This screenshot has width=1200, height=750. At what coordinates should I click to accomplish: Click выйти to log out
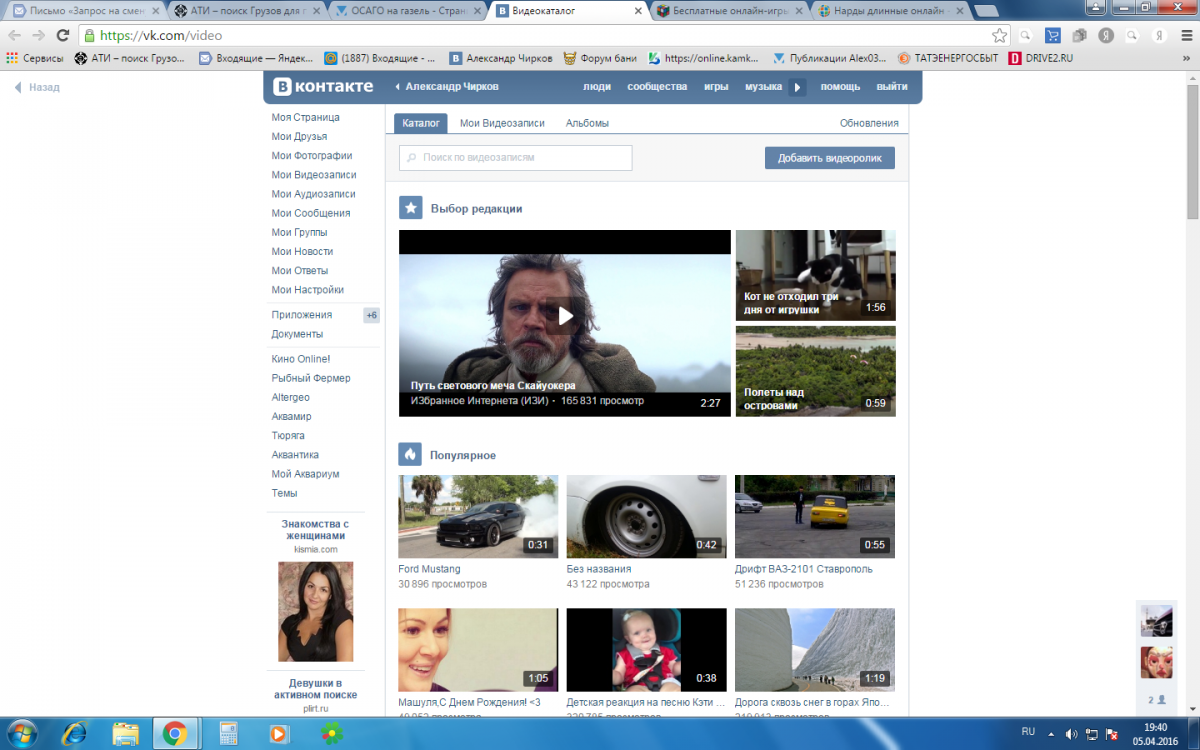892,87
